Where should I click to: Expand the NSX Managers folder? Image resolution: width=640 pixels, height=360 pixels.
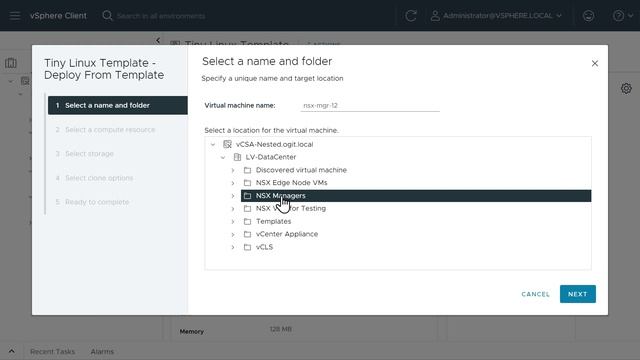[x=233, y=196]
